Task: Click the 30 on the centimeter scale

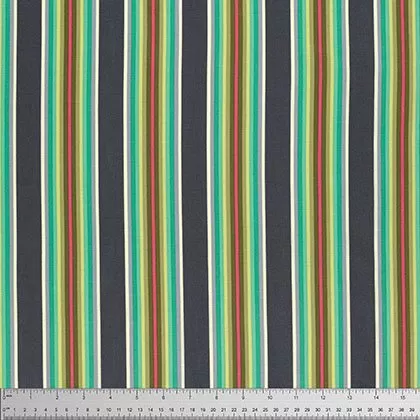Action: [x=318, y=410]
